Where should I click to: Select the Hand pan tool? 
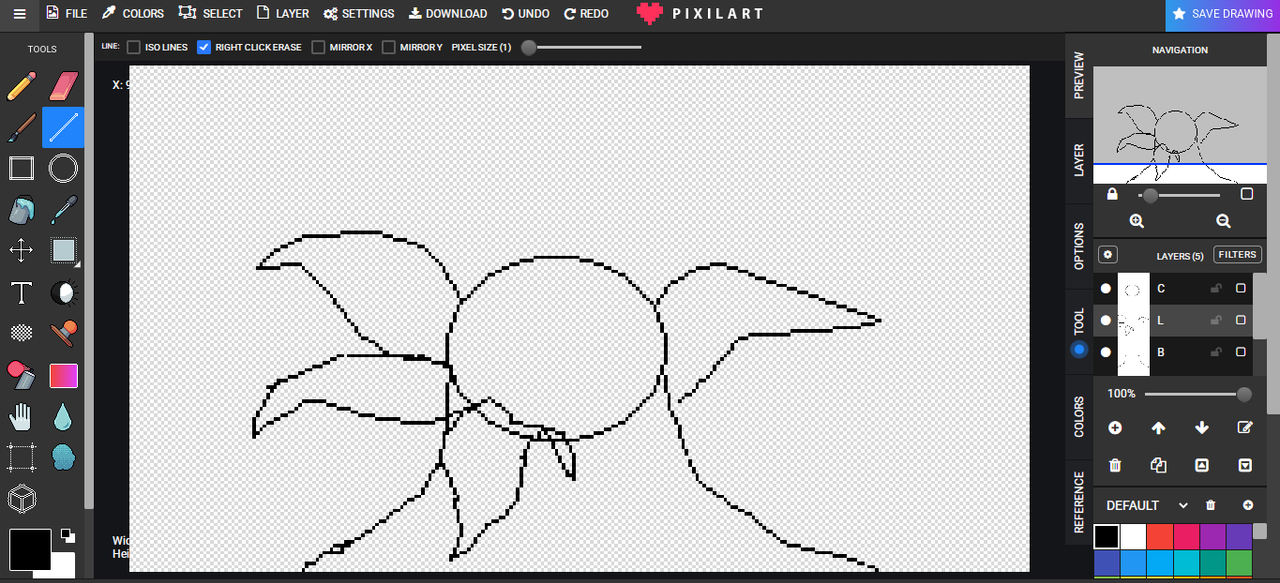coord(21,416)
